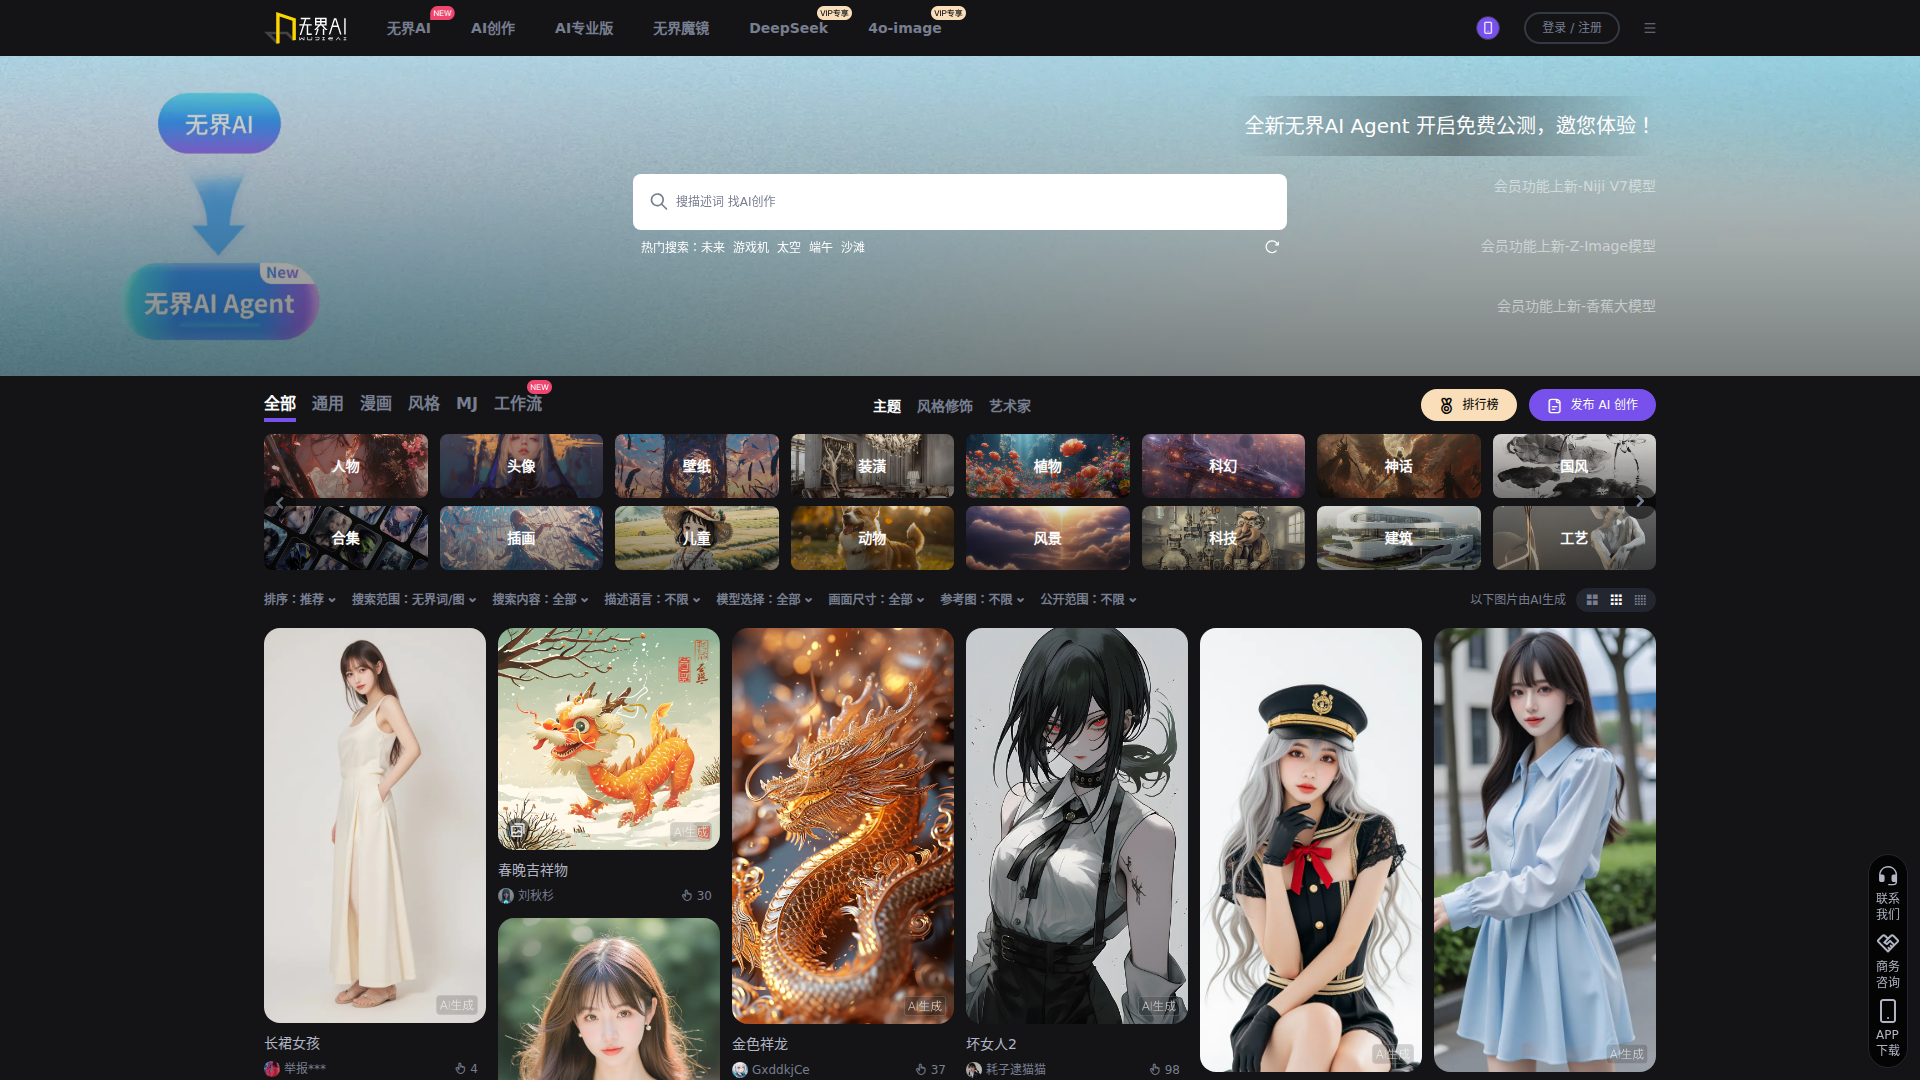Expand the 排序：推荐 sort dropdown
The width and height of the screenshot is (1920, 1080).
[x=299, y=600]
